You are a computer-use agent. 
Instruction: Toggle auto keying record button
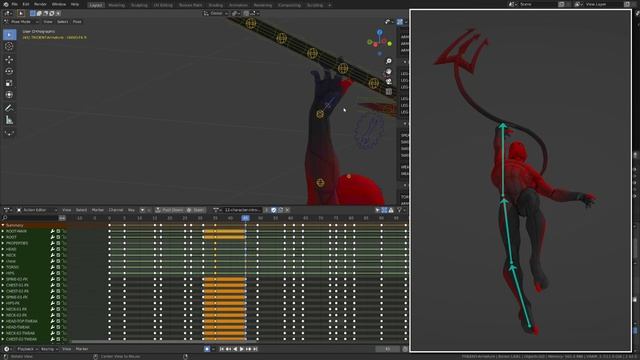tap(207, 349)
